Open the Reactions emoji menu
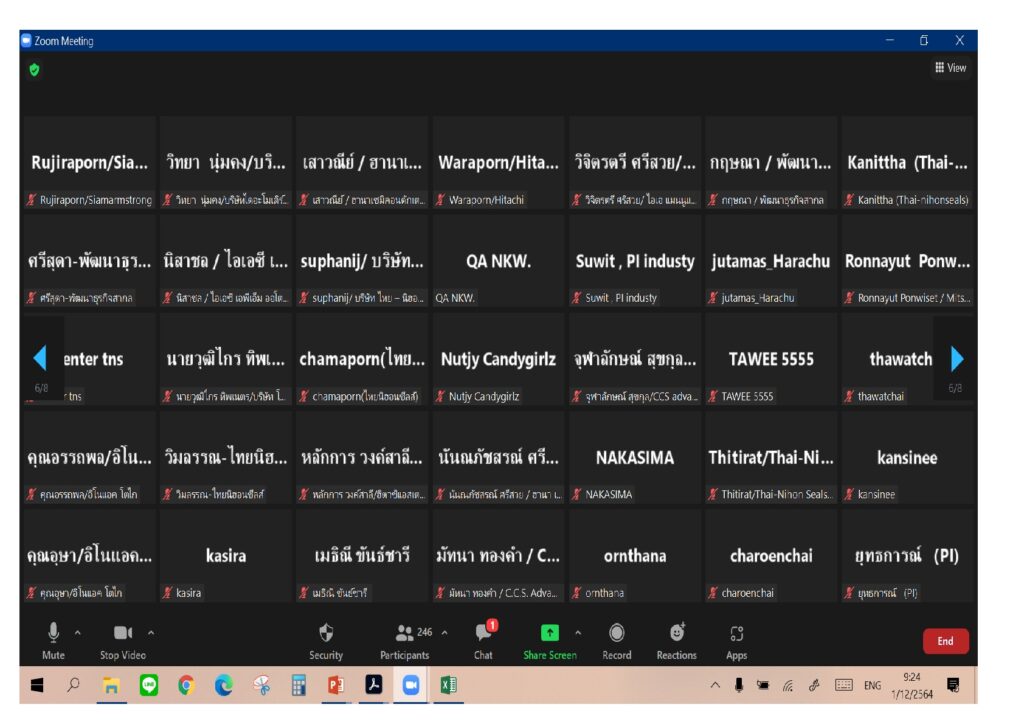This screenshot has width=1024, height=724. (677, 640)
